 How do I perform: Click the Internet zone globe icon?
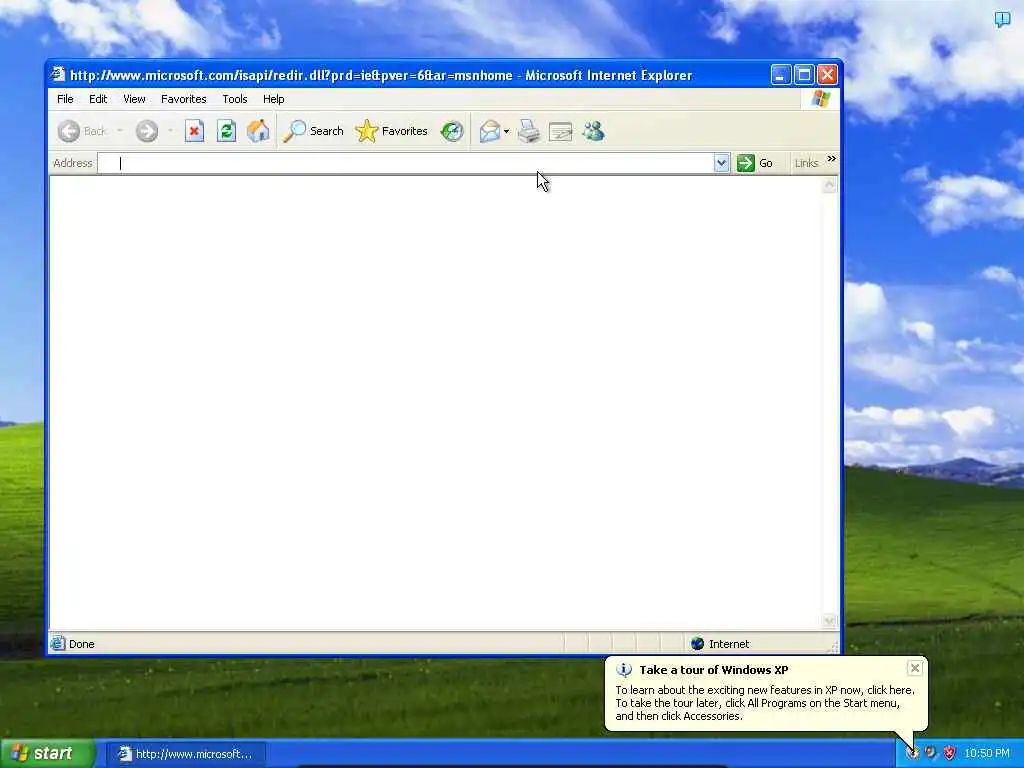(x=697, y=644)
